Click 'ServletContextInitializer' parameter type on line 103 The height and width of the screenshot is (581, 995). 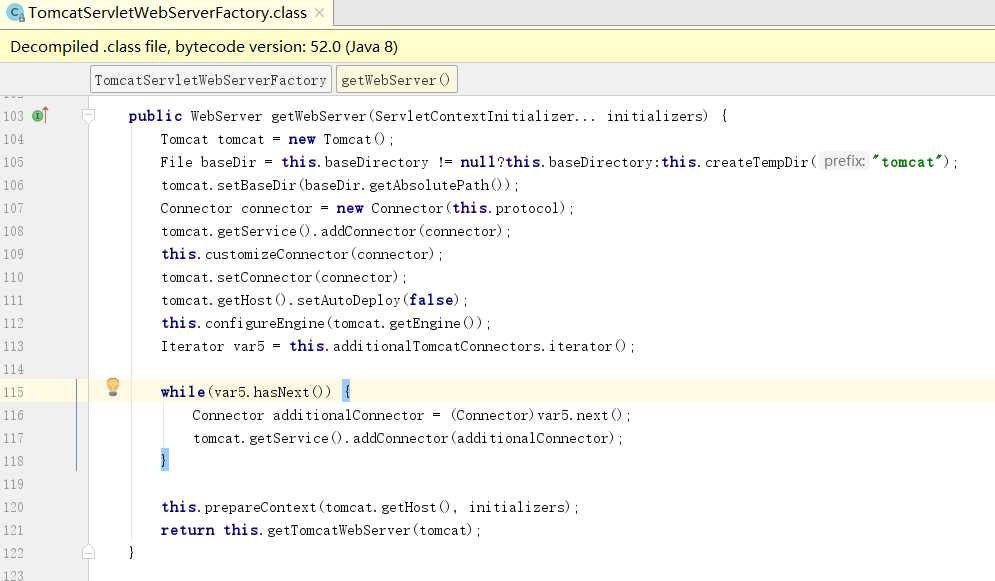[x=474, y=116]
